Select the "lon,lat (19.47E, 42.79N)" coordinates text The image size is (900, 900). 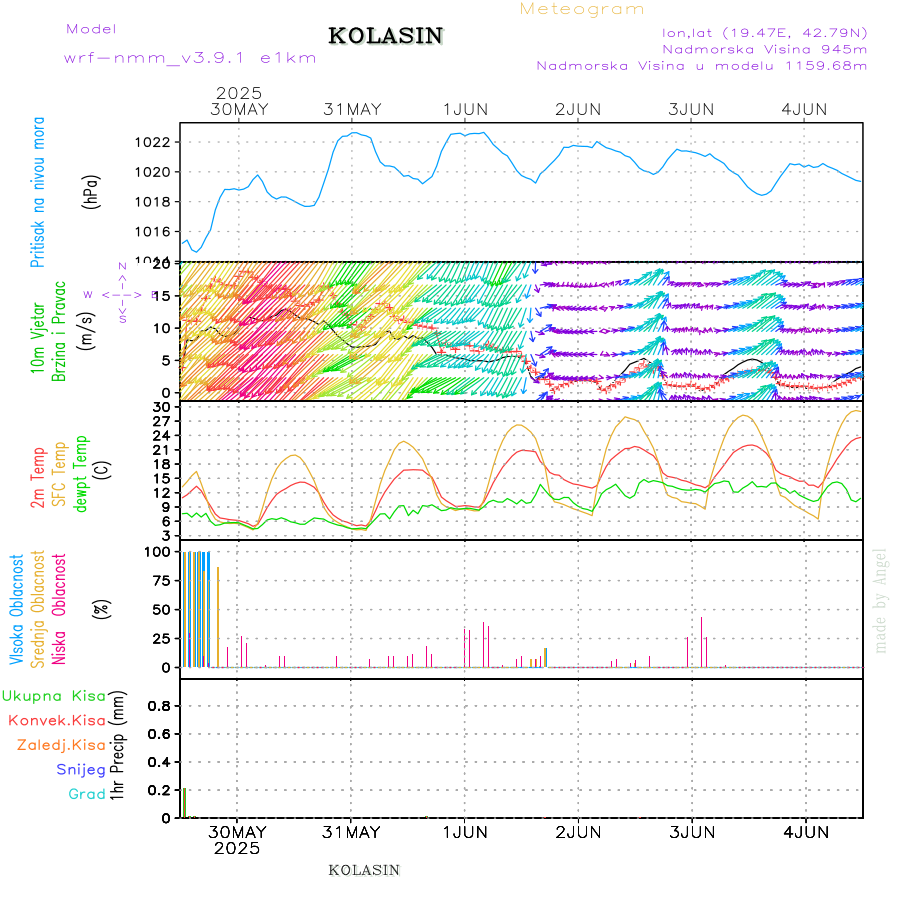(x=765, y=33)
